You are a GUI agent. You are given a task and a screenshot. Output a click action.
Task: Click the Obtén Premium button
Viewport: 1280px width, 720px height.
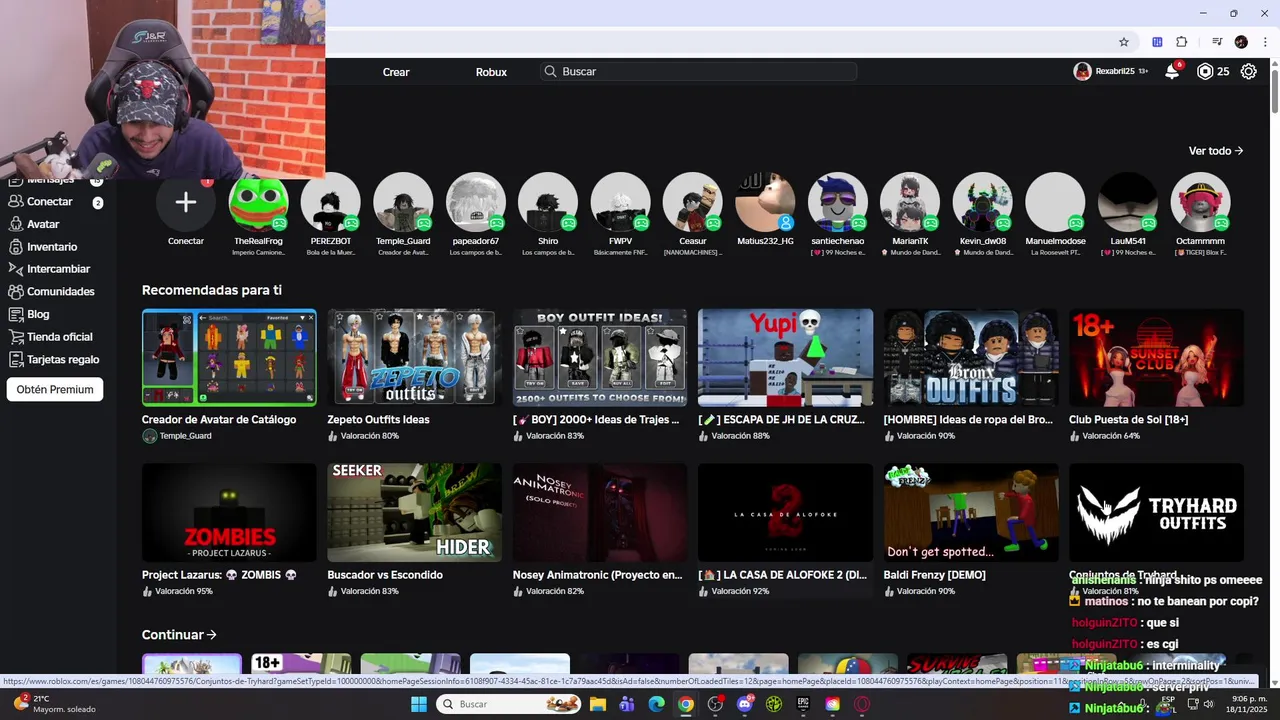click(55, 390)
